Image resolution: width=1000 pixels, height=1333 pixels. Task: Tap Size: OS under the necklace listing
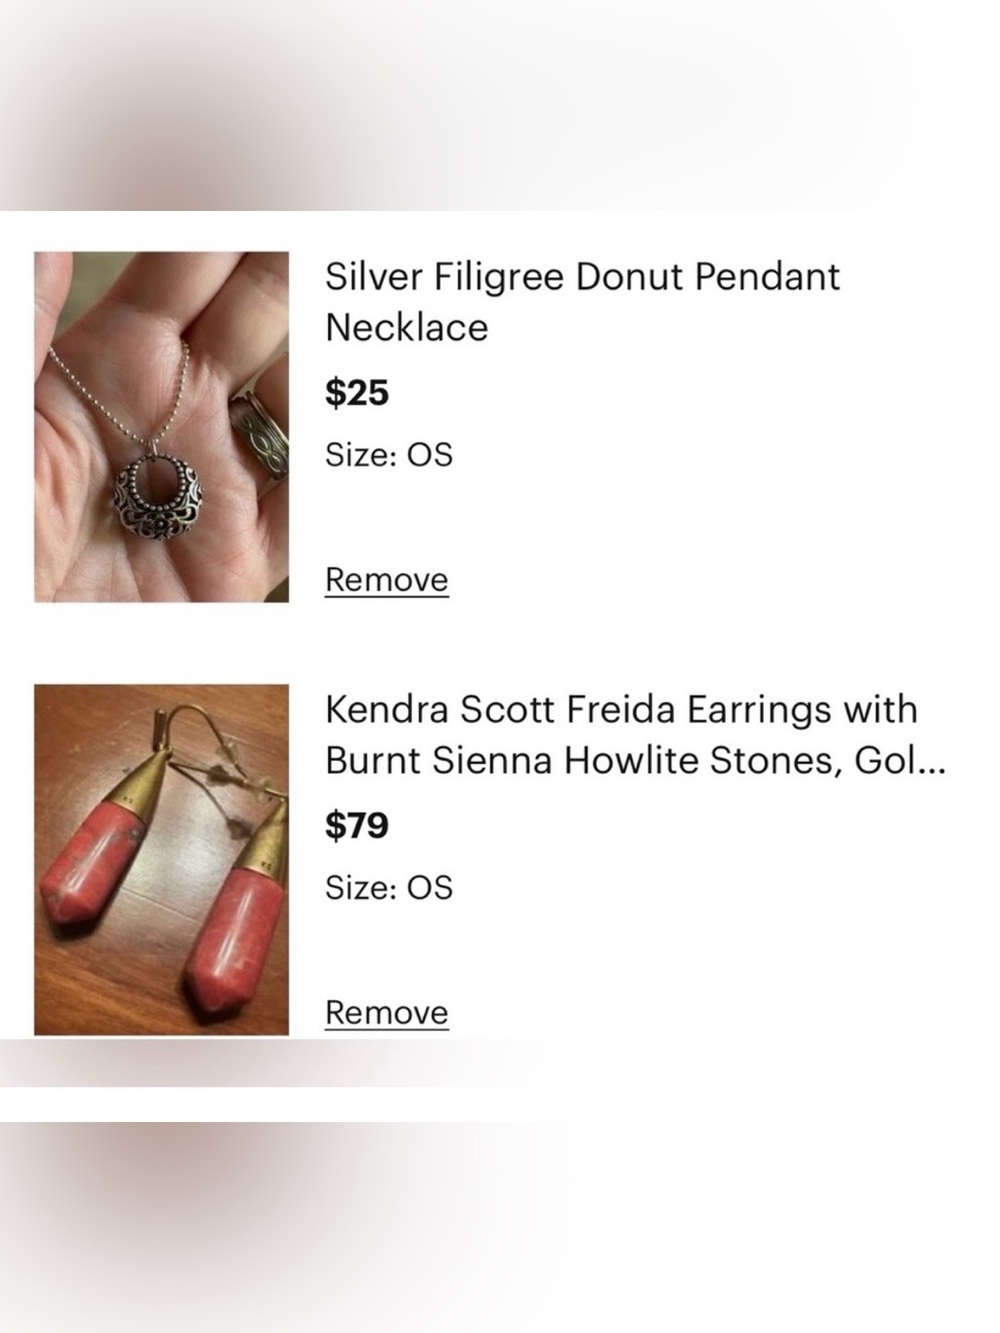[389, 455]
